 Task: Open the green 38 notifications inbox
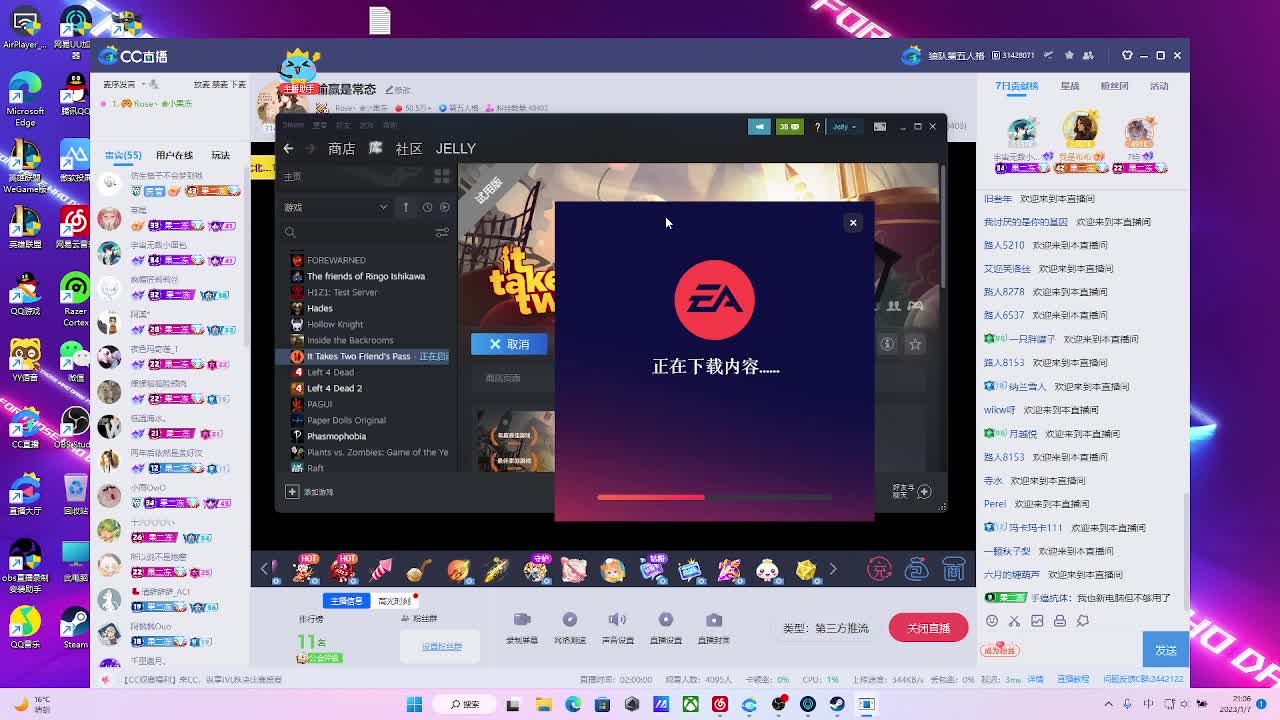click(x=790, y=127)
